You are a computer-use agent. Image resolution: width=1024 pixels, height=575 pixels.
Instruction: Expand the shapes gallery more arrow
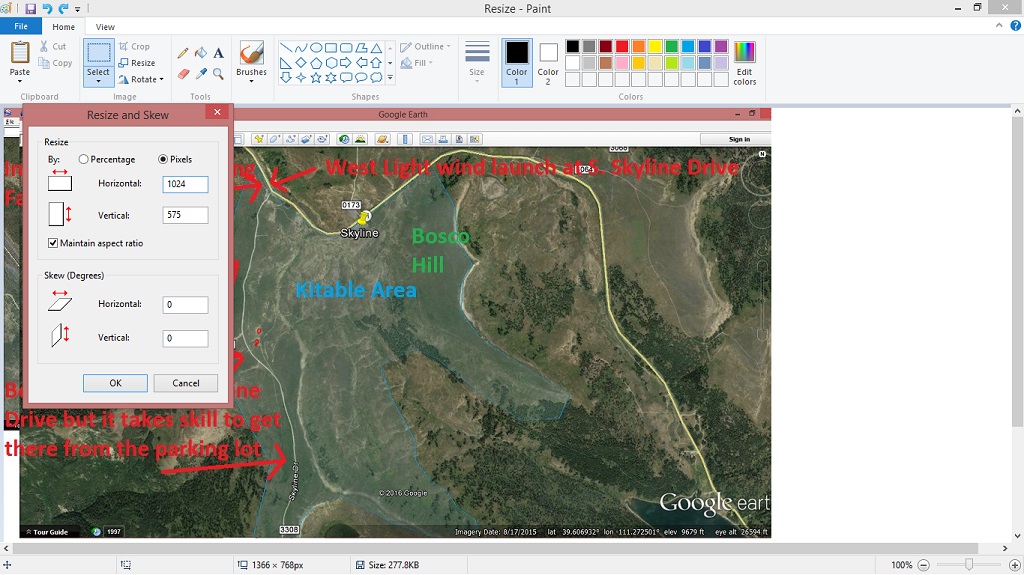pyautogui.click(x=390, y=78)
